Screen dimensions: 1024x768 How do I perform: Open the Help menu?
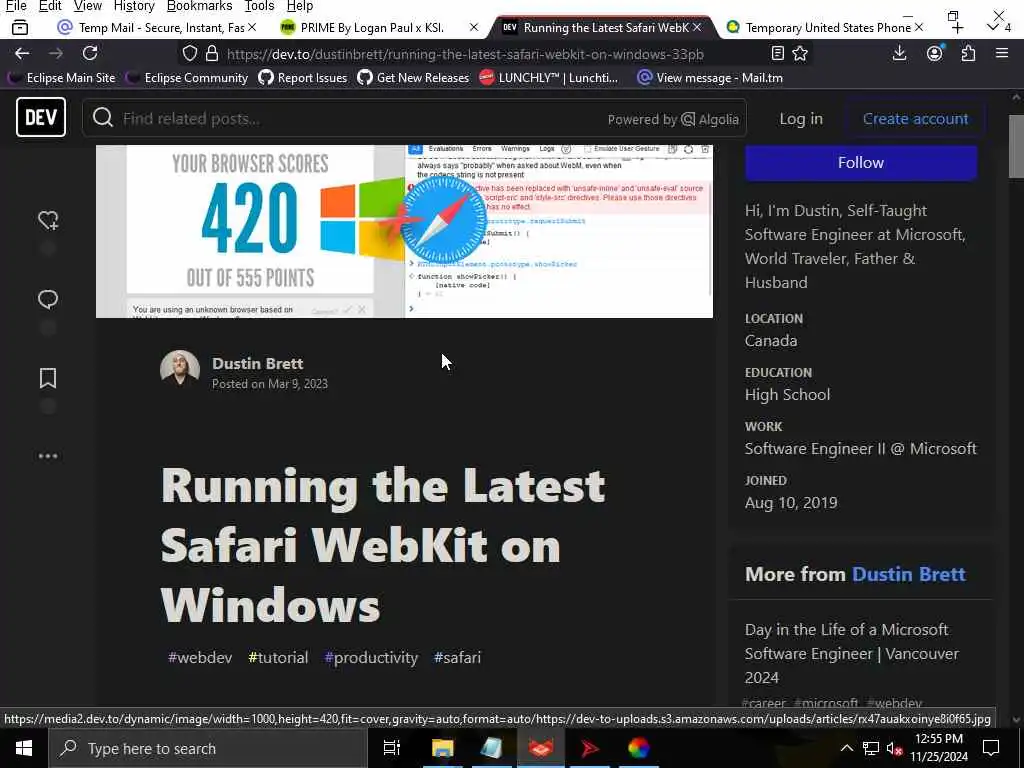click(300, 7)
